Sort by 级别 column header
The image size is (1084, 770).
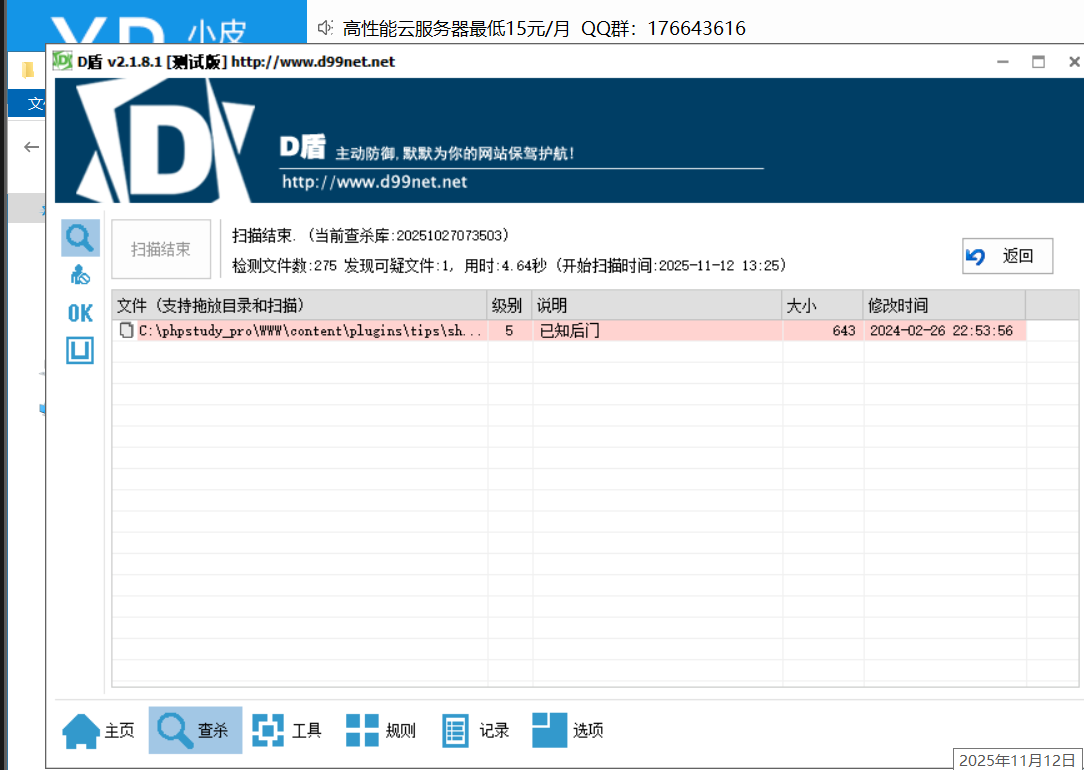click(508, 305)
